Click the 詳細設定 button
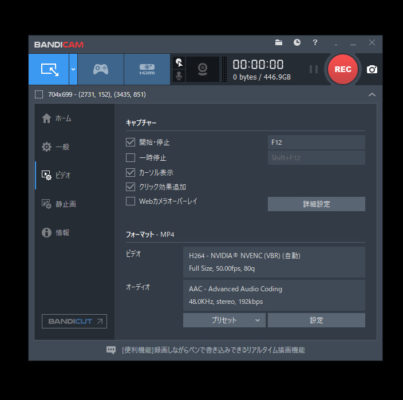 [316, 204]
